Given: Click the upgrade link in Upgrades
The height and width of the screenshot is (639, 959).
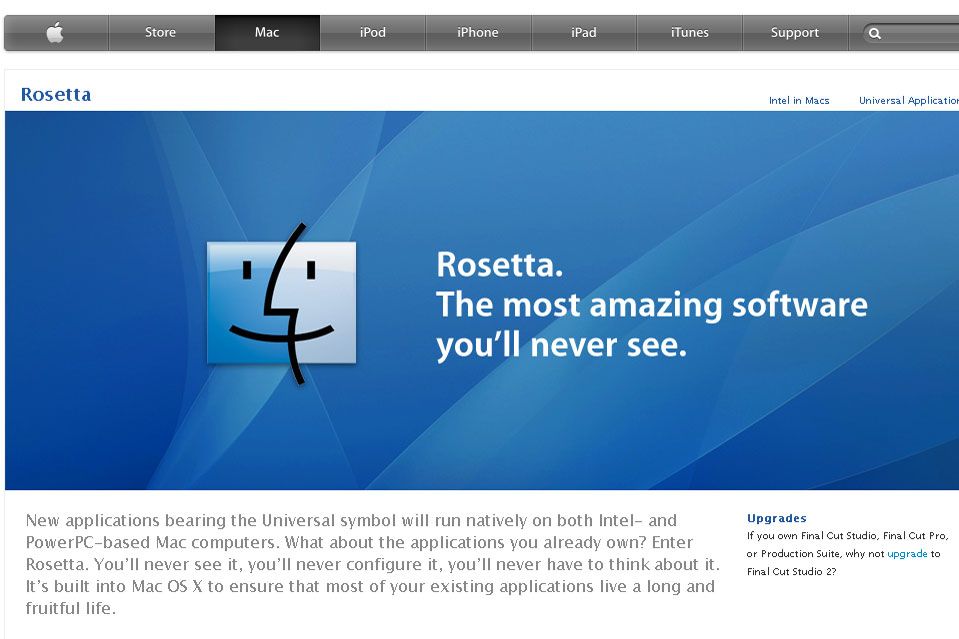Looking at the screenshot, I should coord(907,553).
